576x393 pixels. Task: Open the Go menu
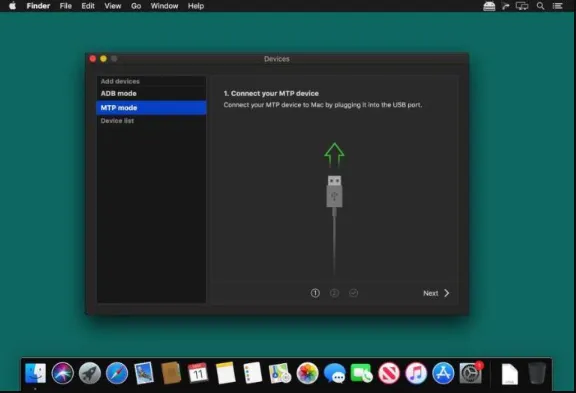pyautogui.click(x=136, y=6)
